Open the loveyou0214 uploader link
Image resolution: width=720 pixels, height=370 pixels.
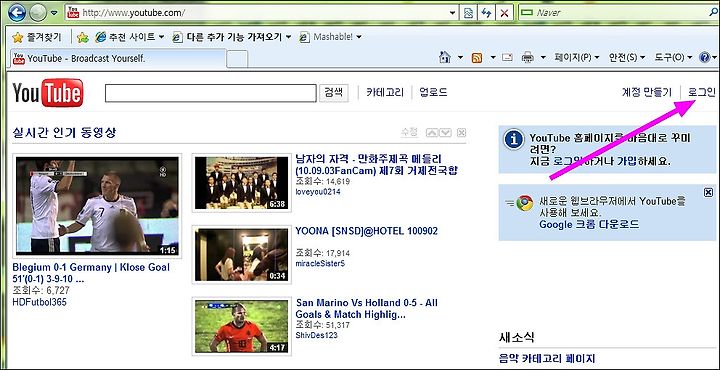(x=318, y=192)
